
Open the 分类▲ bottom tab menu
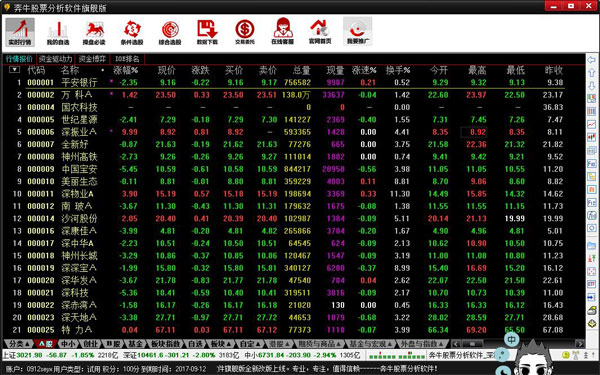[19, 344]
